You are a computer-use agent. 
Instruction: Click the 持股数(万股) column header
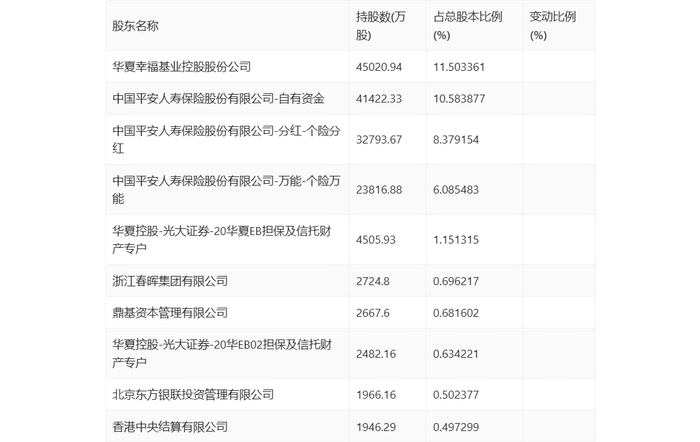[x=381, y=26]
